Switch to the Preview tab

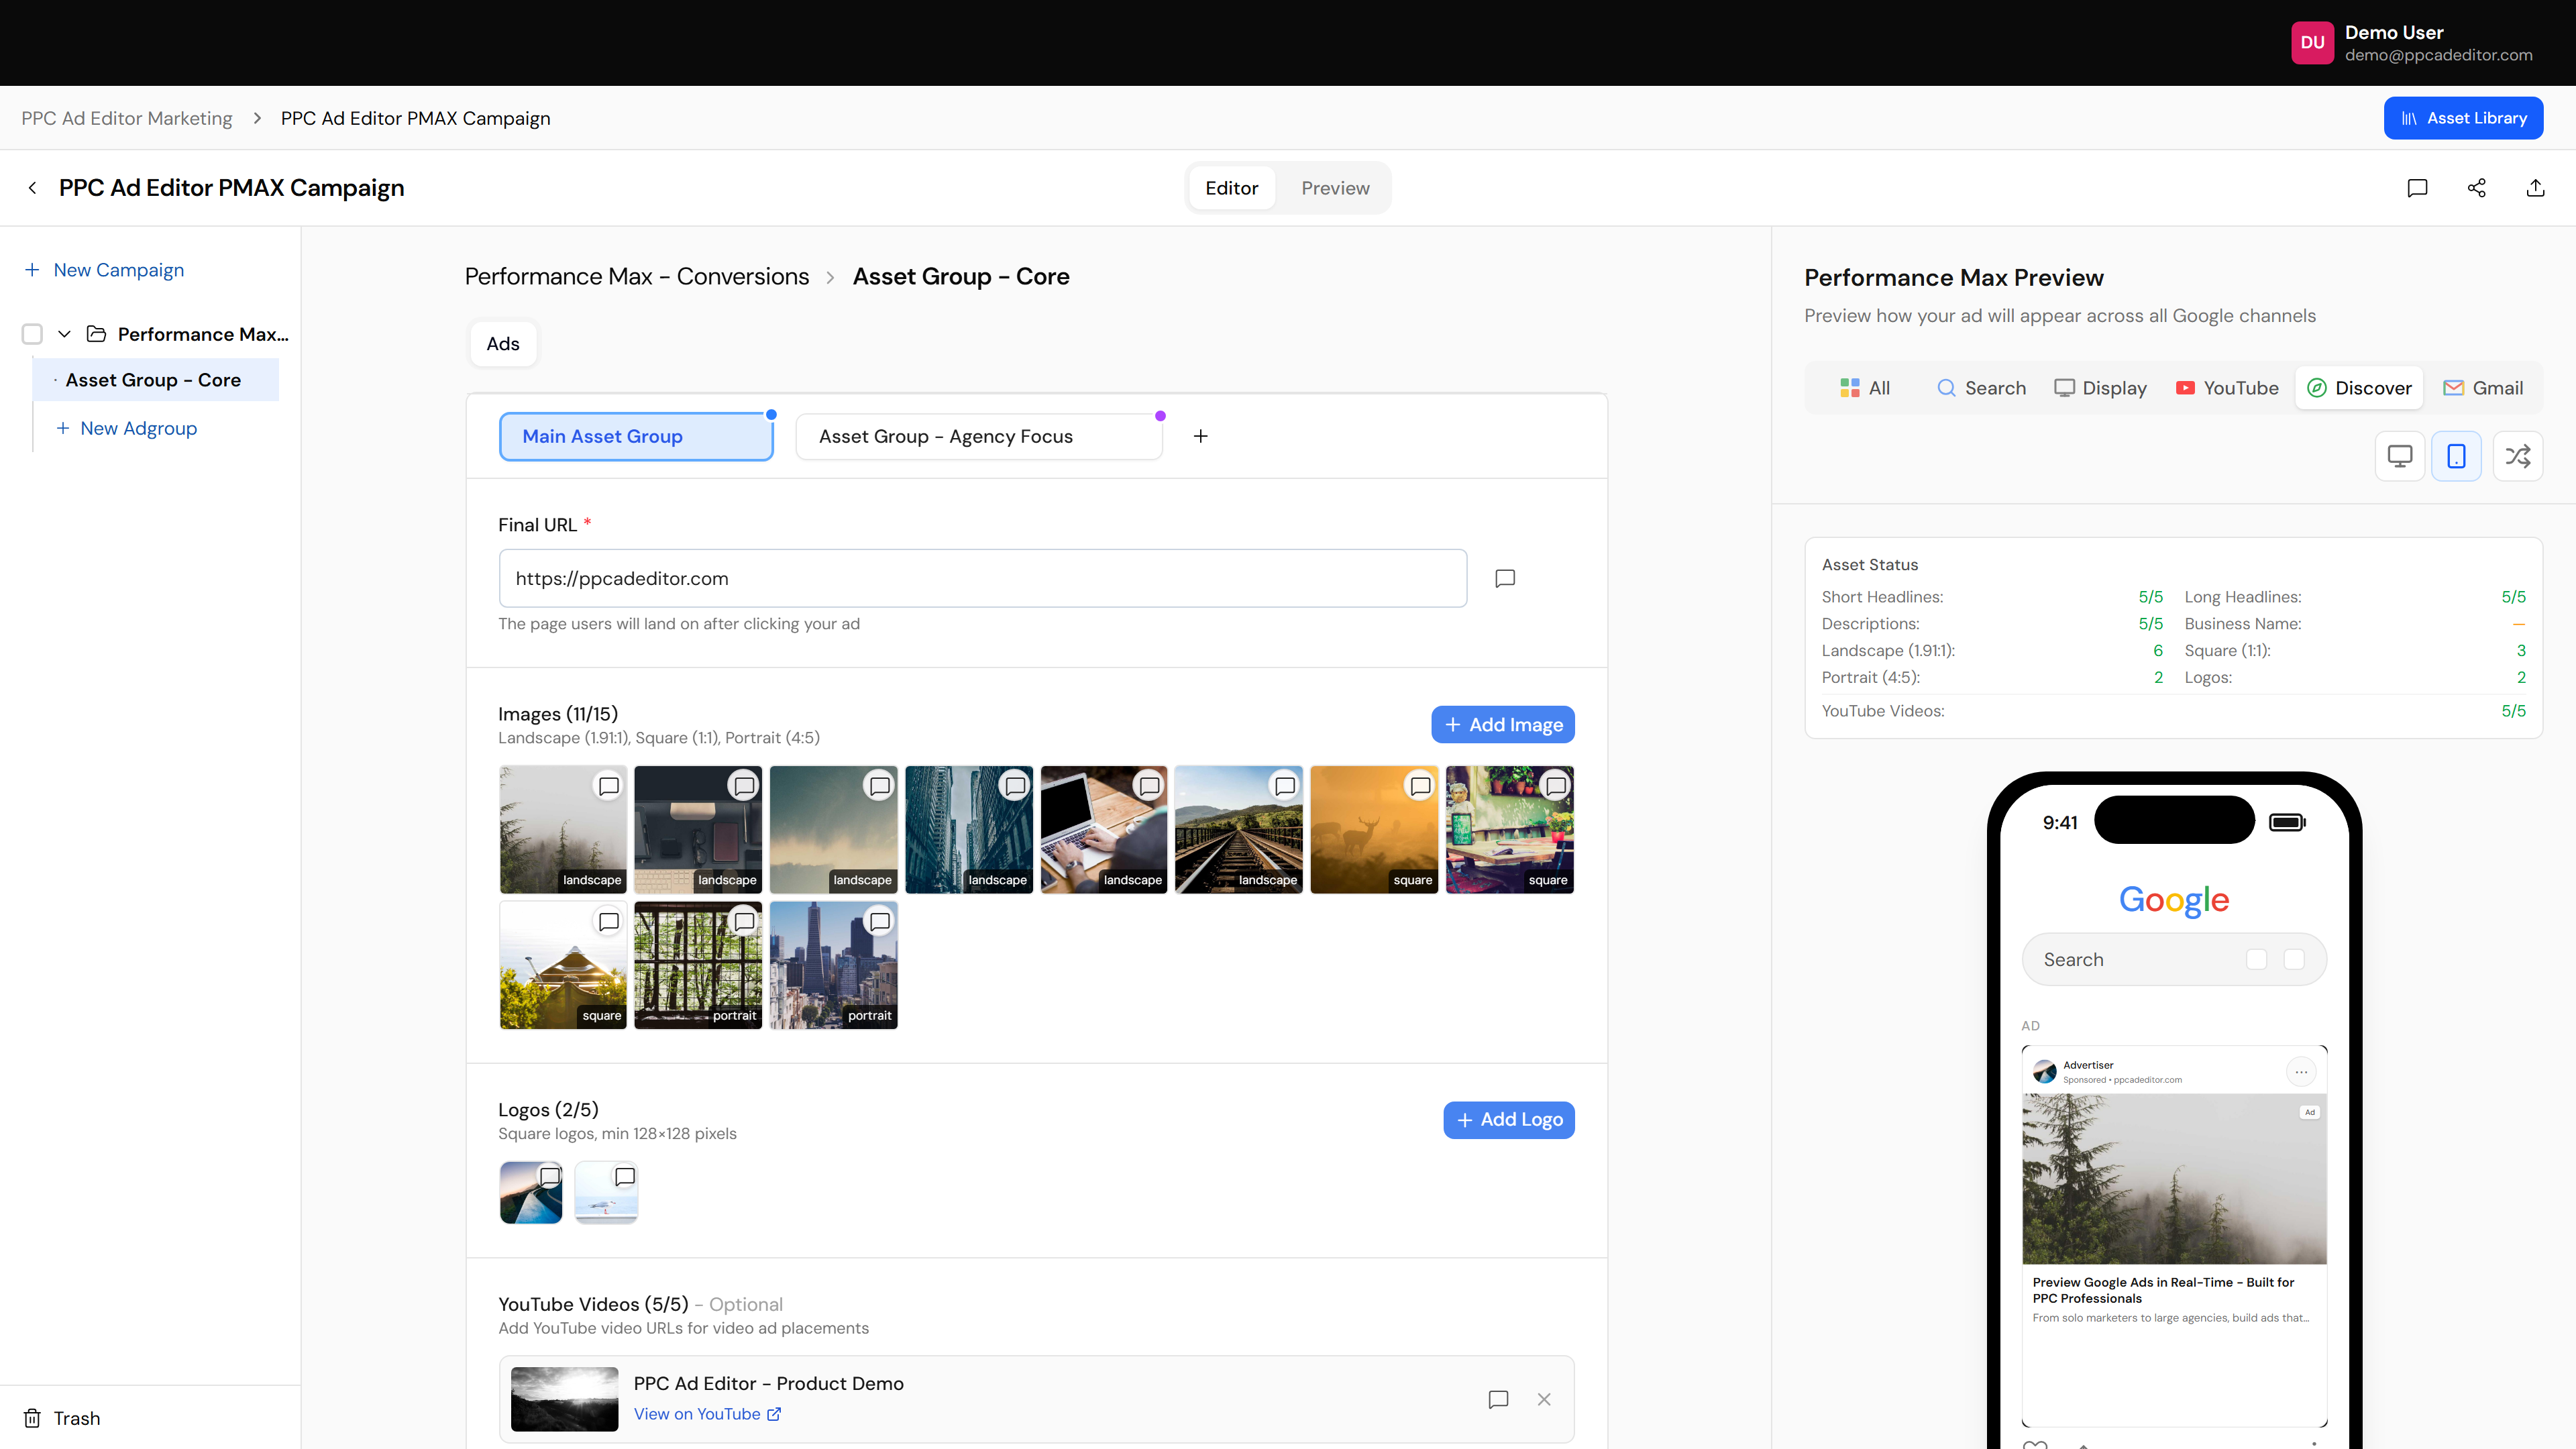click(x=1335, y=188)
